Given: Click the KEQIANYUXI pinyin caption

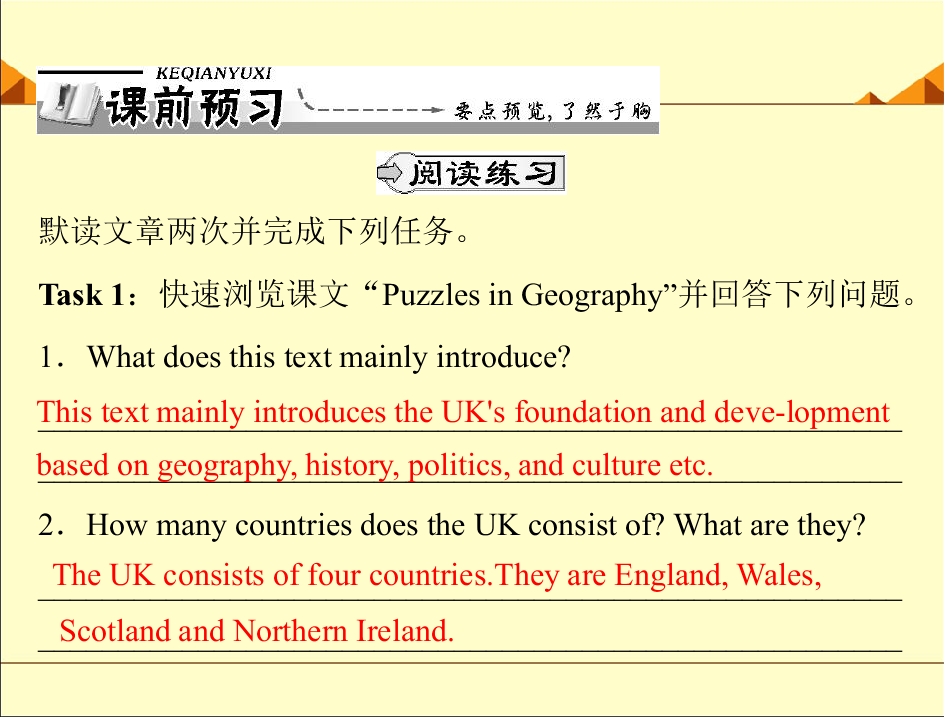Looking at the screenshot, I should (x=214, y=74).
